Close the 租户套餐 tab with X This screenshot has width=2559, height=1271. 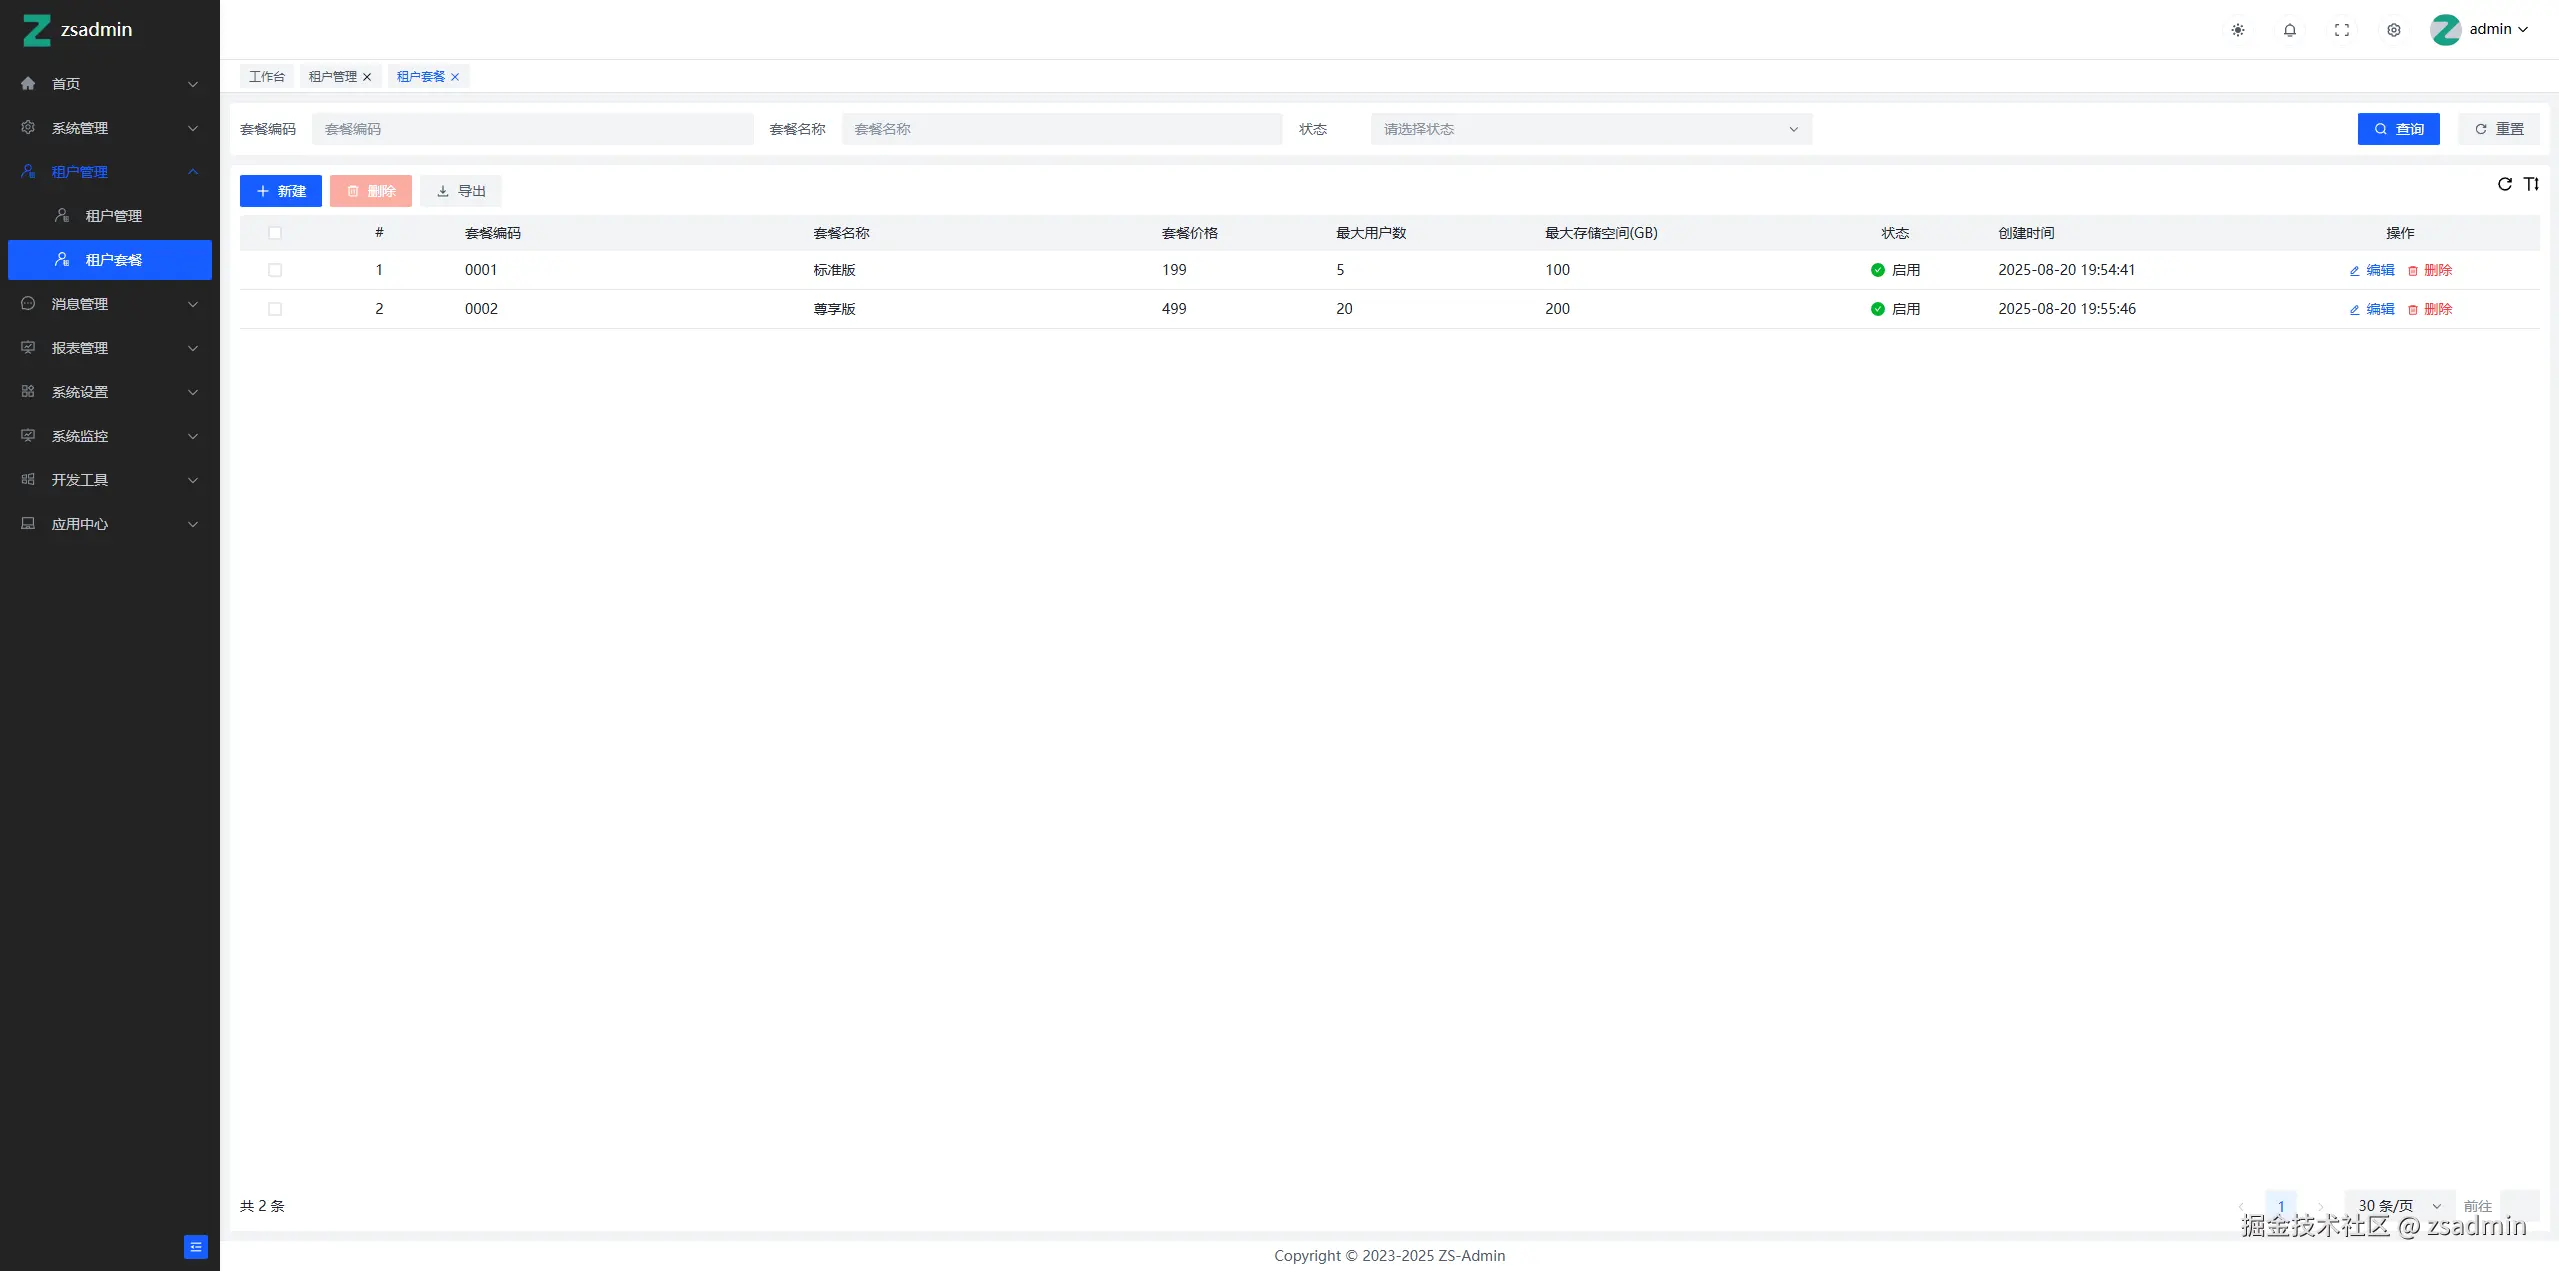pyautogui.click(x=455, y=77)
